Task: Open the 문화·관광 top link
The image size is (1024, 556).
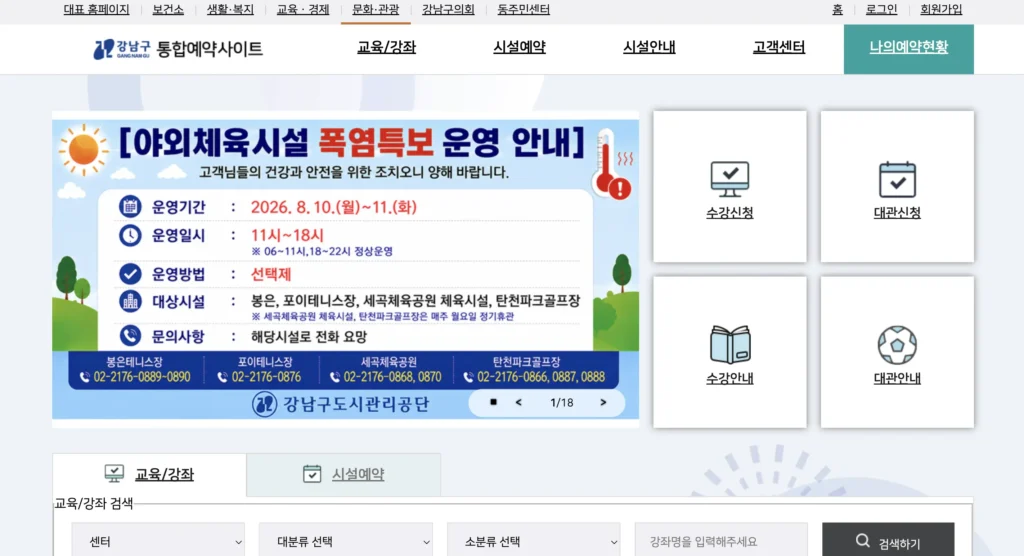Action: coord(376,10)
